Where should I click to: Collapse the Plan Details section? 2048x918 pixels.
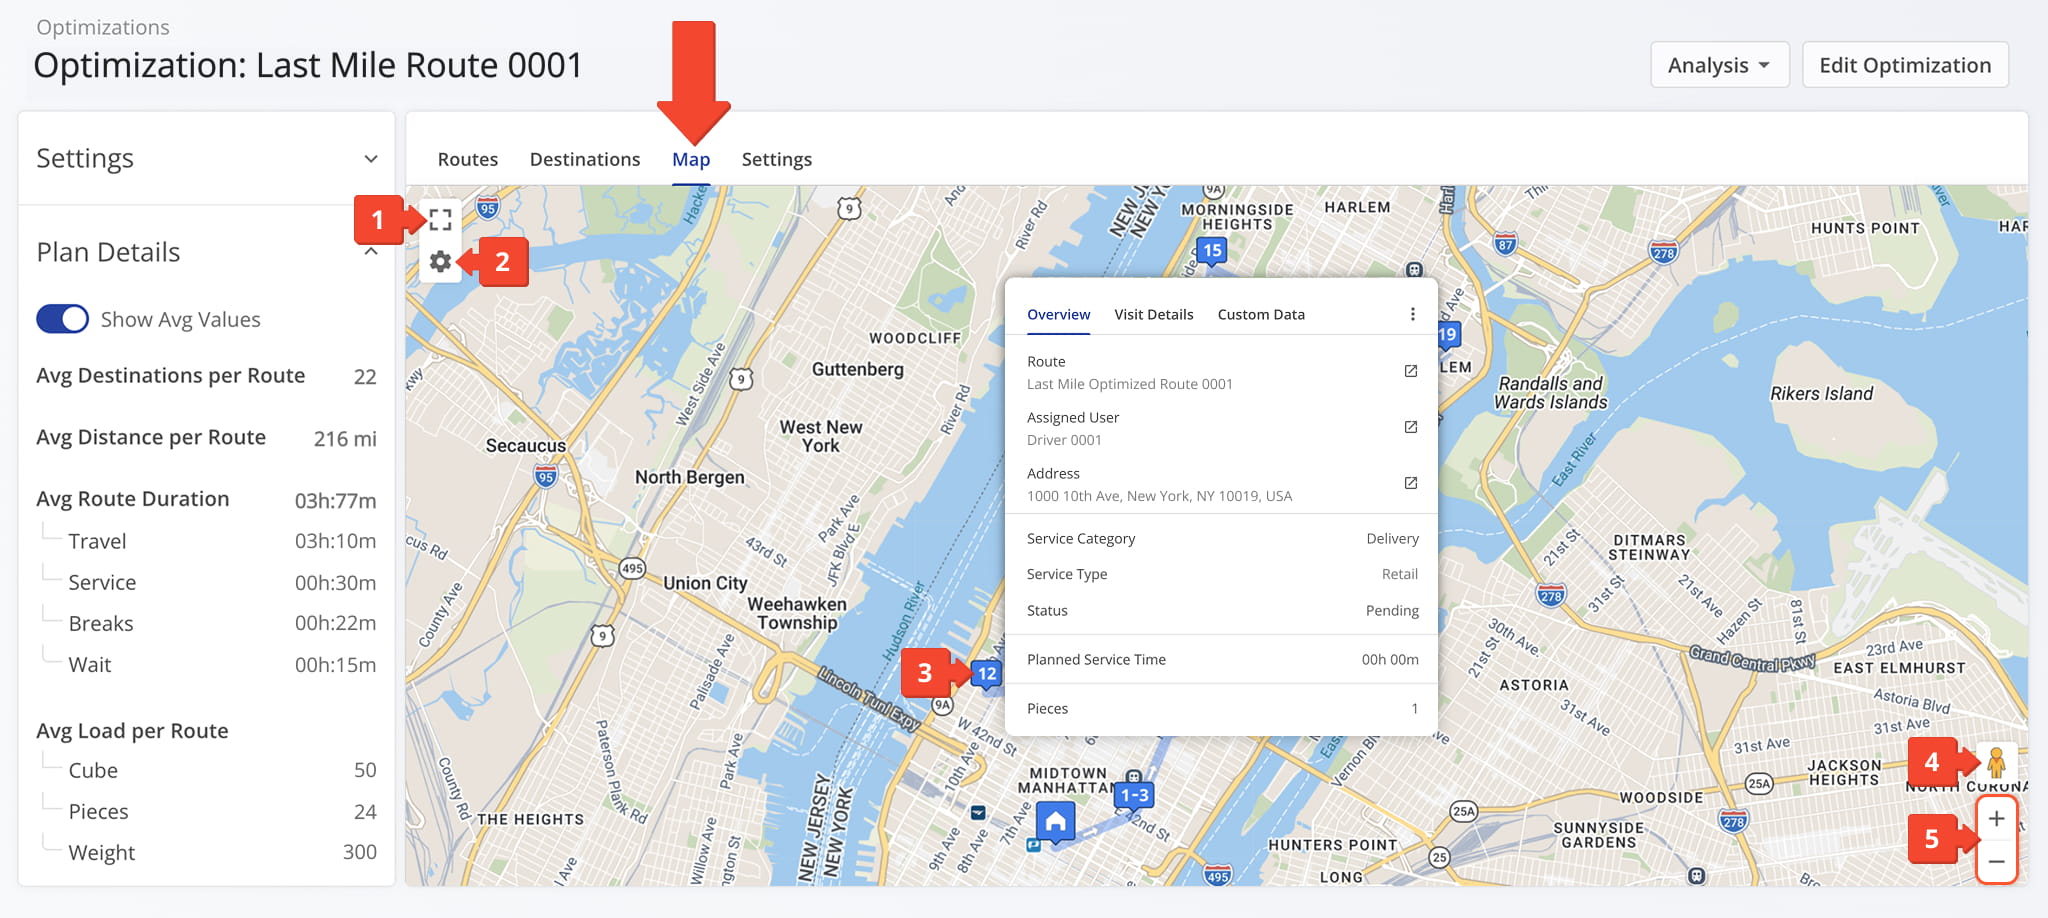tap(371, 252)
